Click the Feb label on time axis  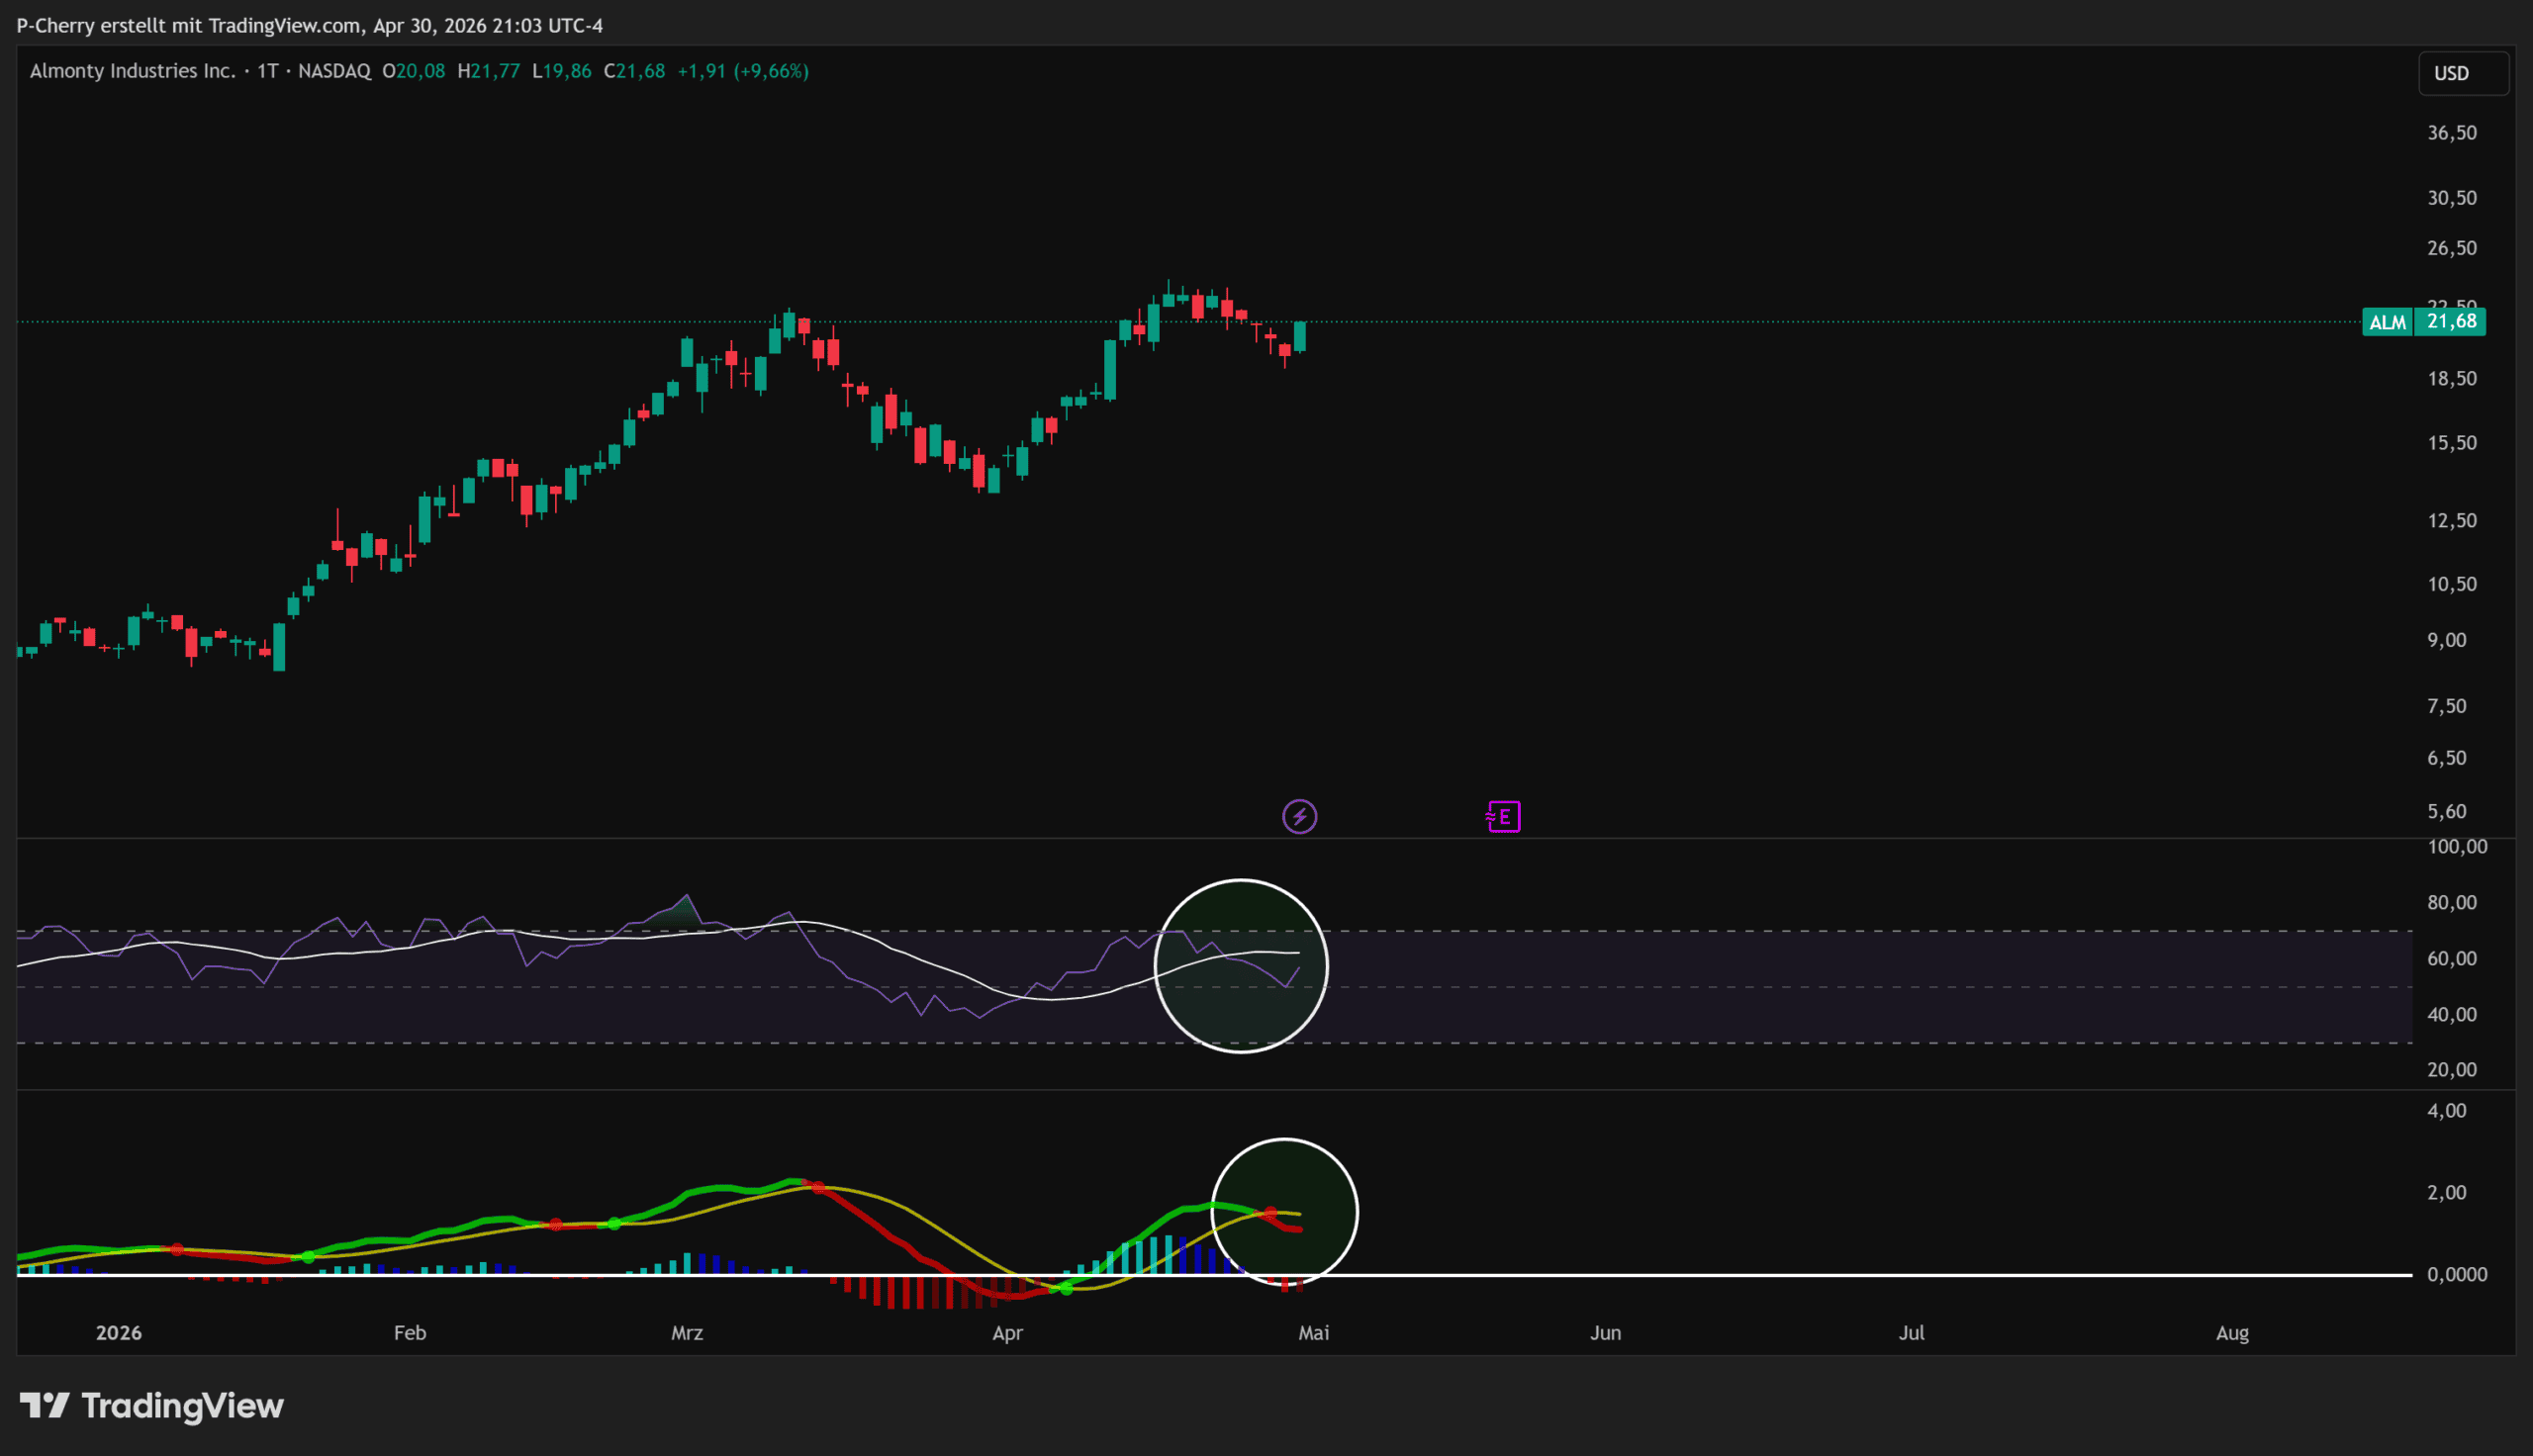(410, 1333)
